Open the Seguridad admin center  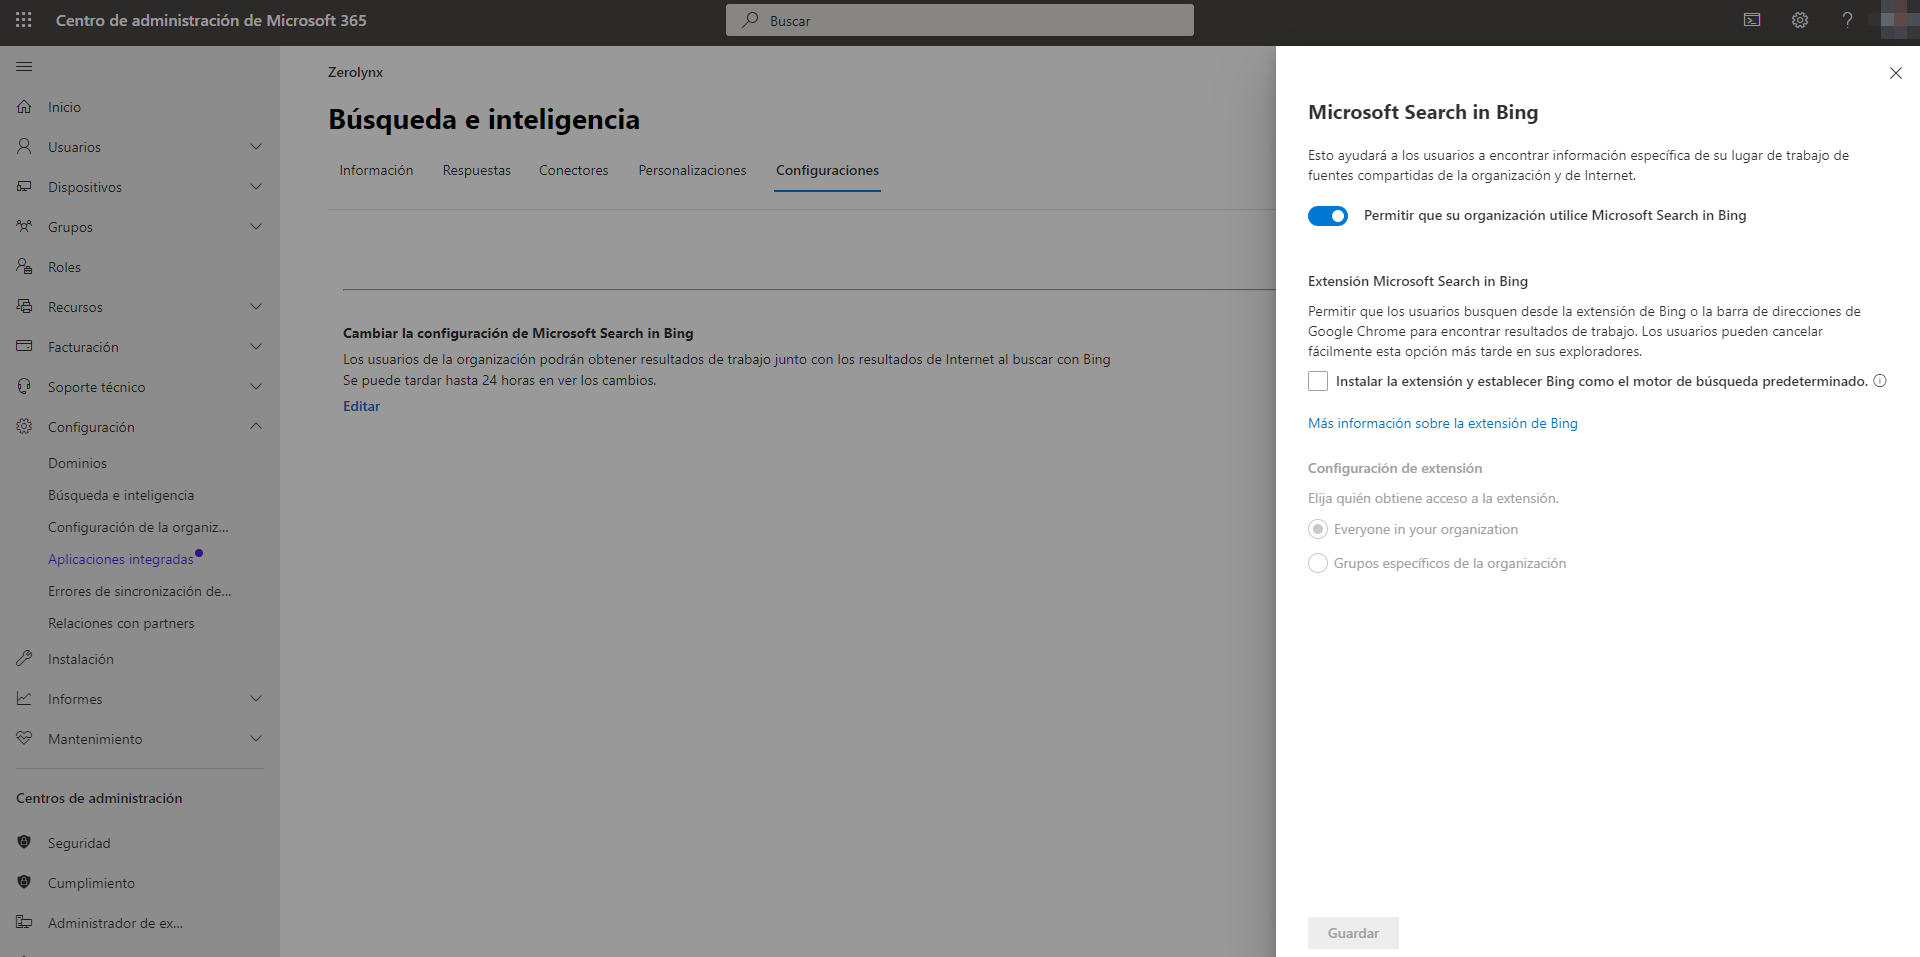click(x=79, y=843)
